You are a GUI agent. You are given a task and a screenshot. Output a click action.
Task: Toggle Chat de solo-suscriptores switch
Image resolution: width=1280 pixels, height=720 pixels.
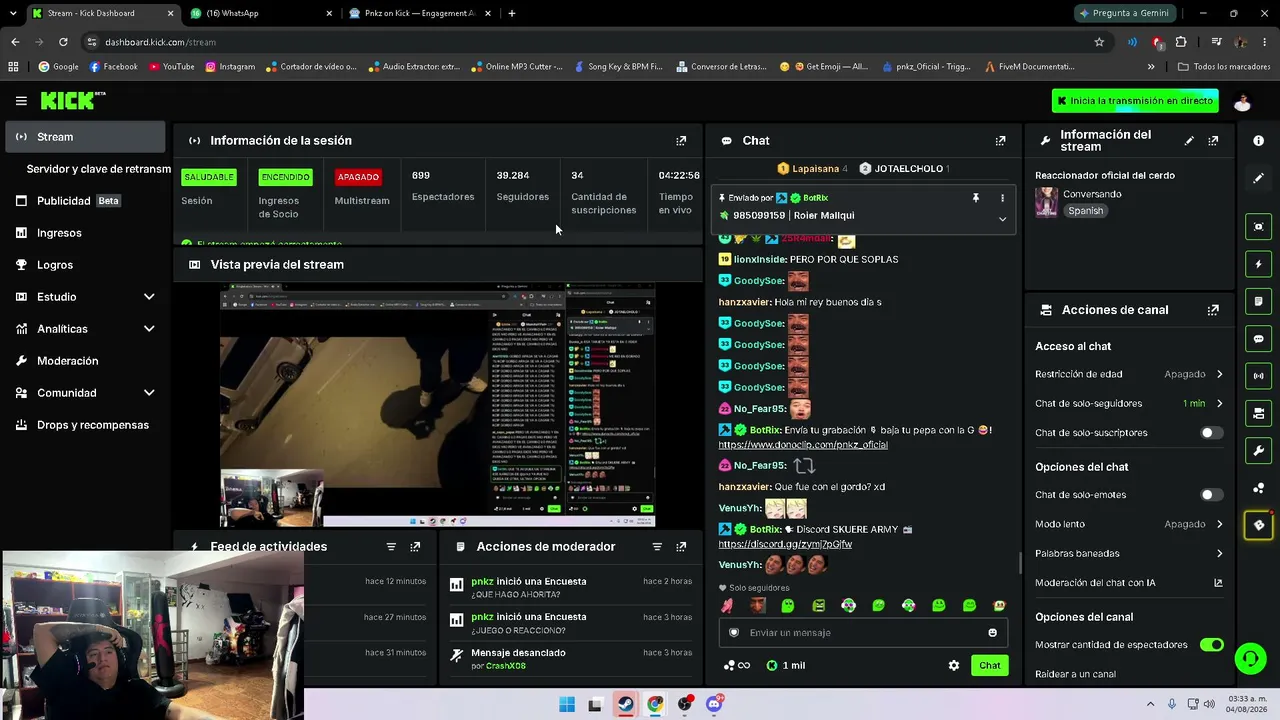[1211, 433]
